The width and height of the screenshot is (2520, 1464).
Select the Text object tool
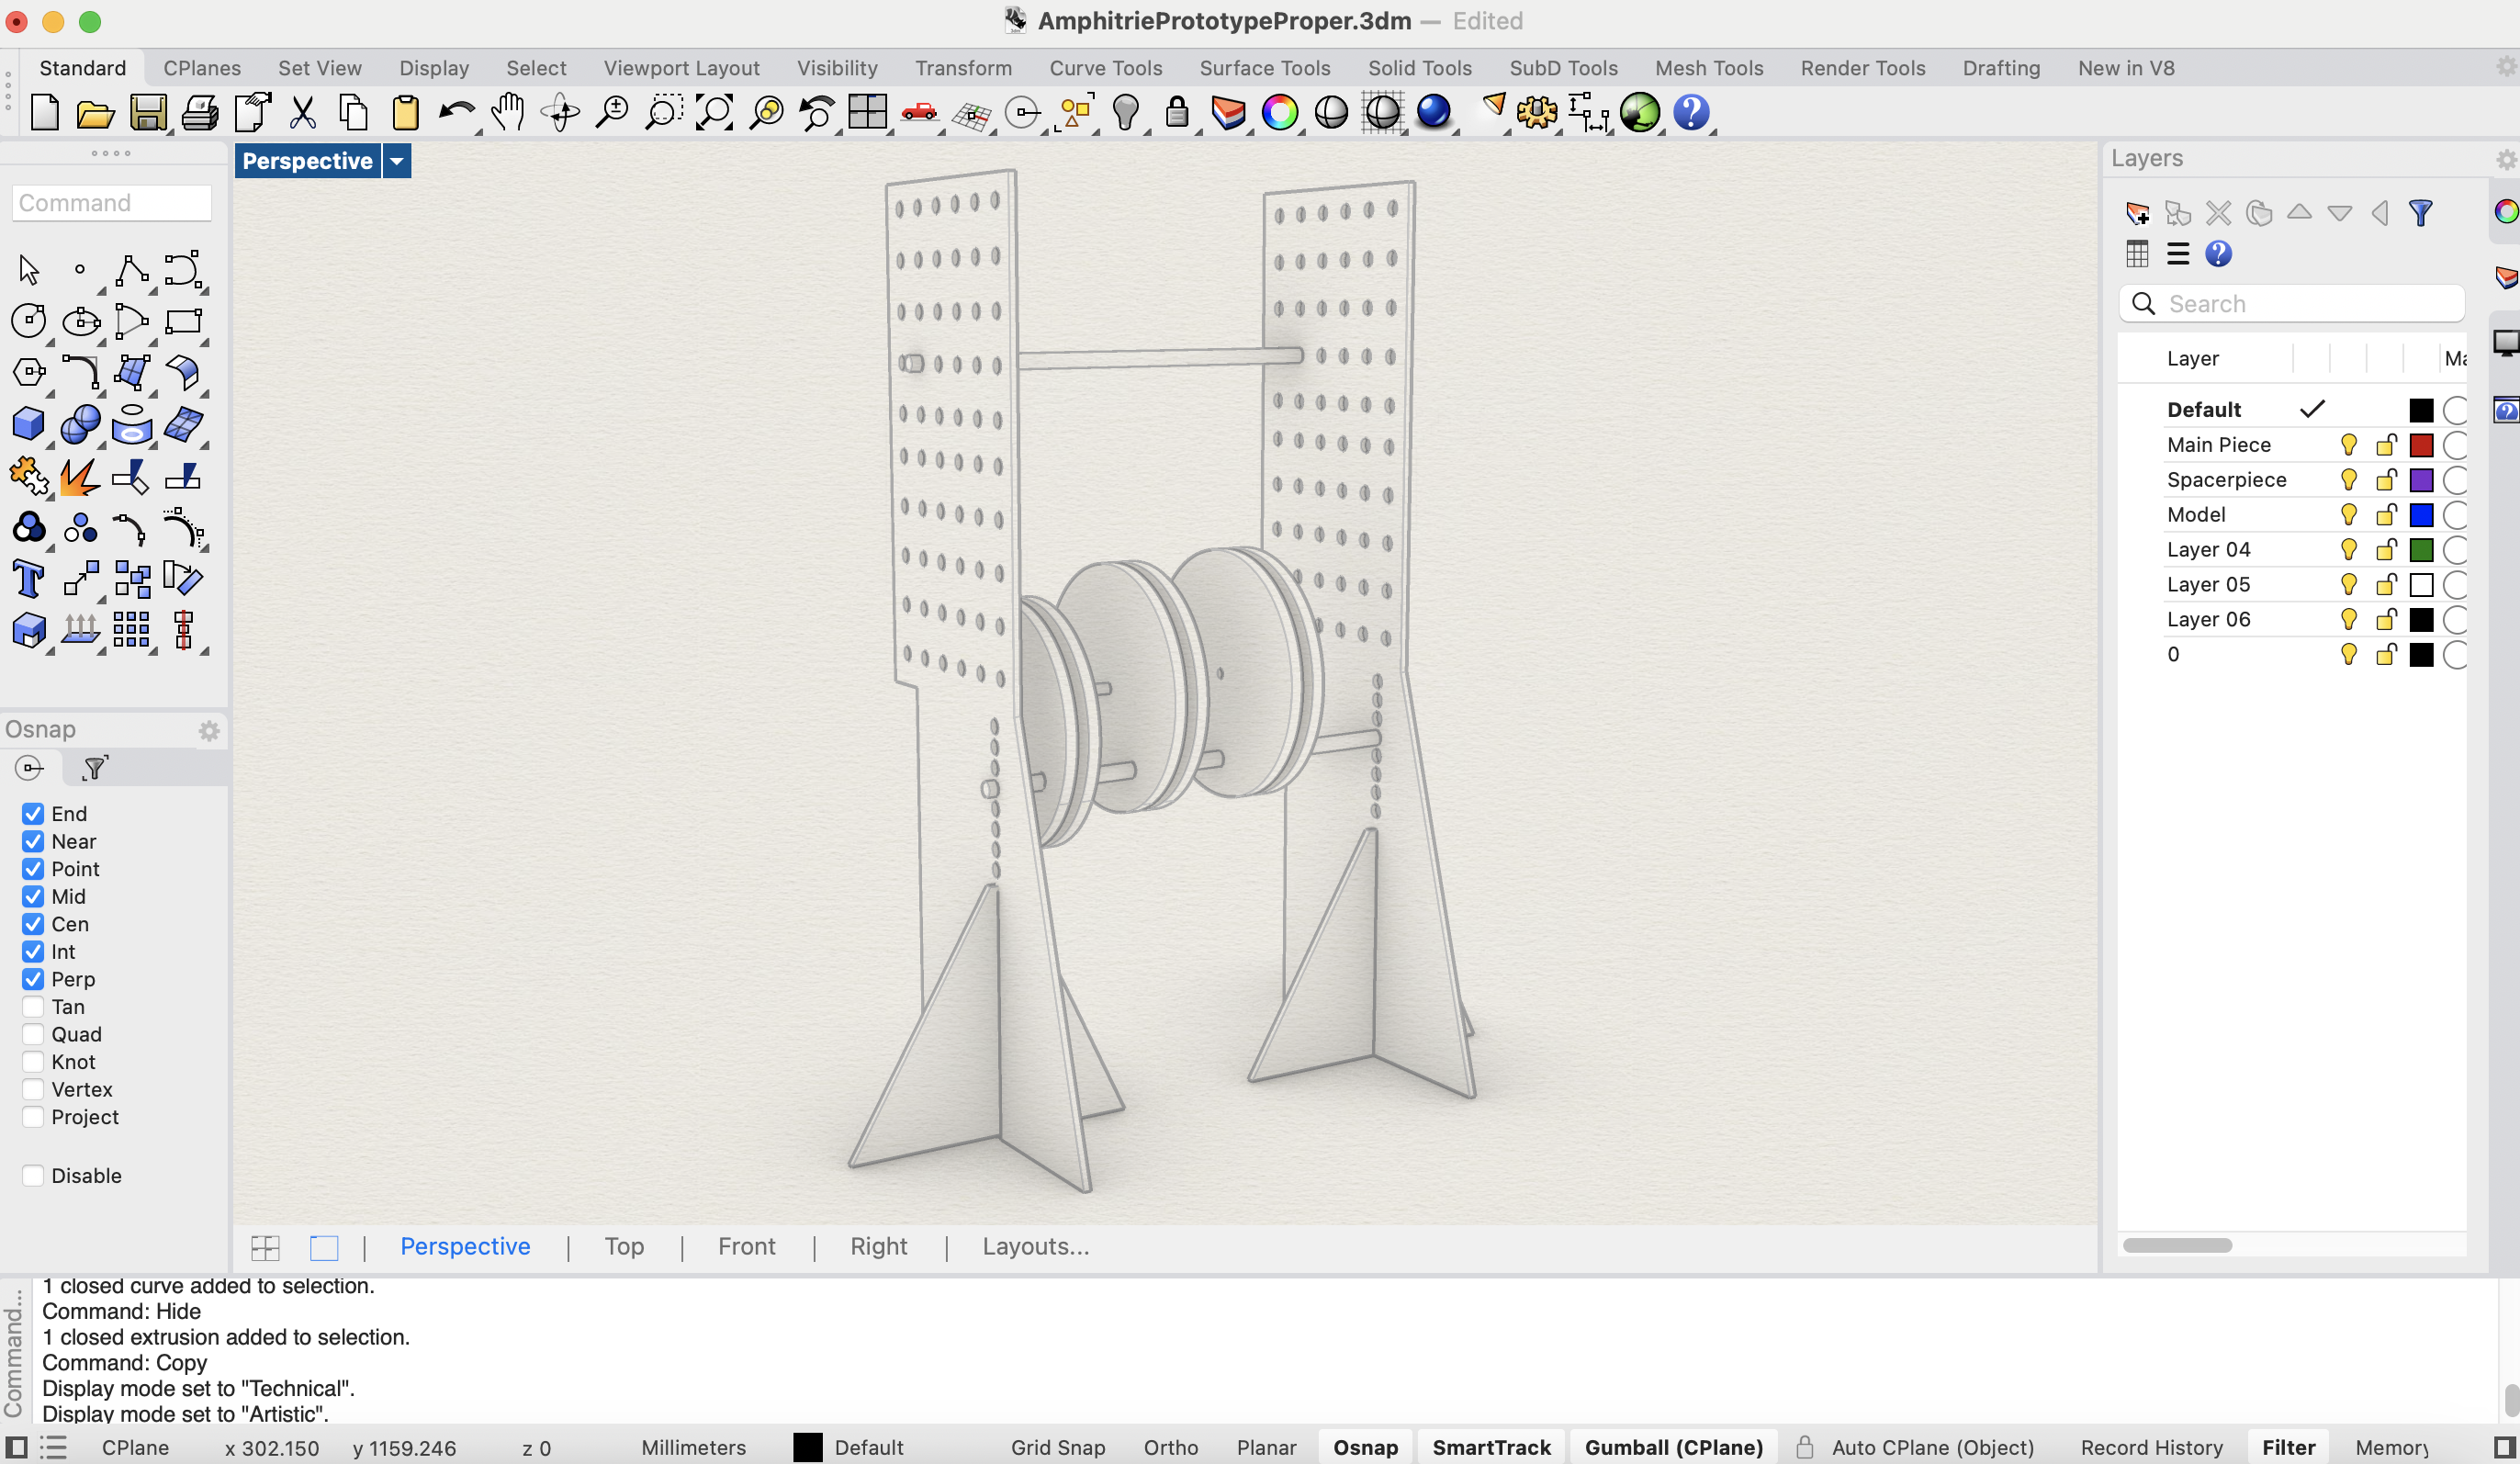[28, 579]
